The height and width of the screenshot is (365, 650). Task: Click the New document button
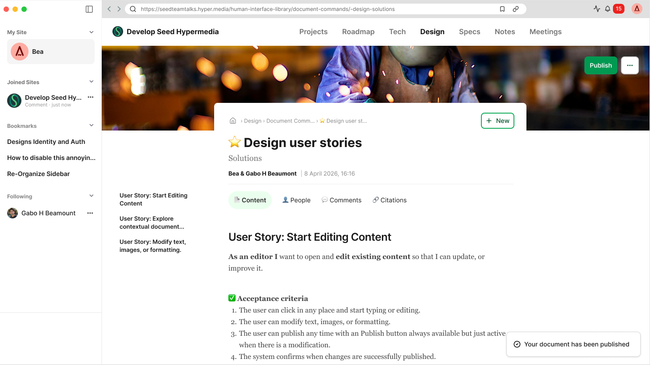pyautogui.click(x=497, y=121)
